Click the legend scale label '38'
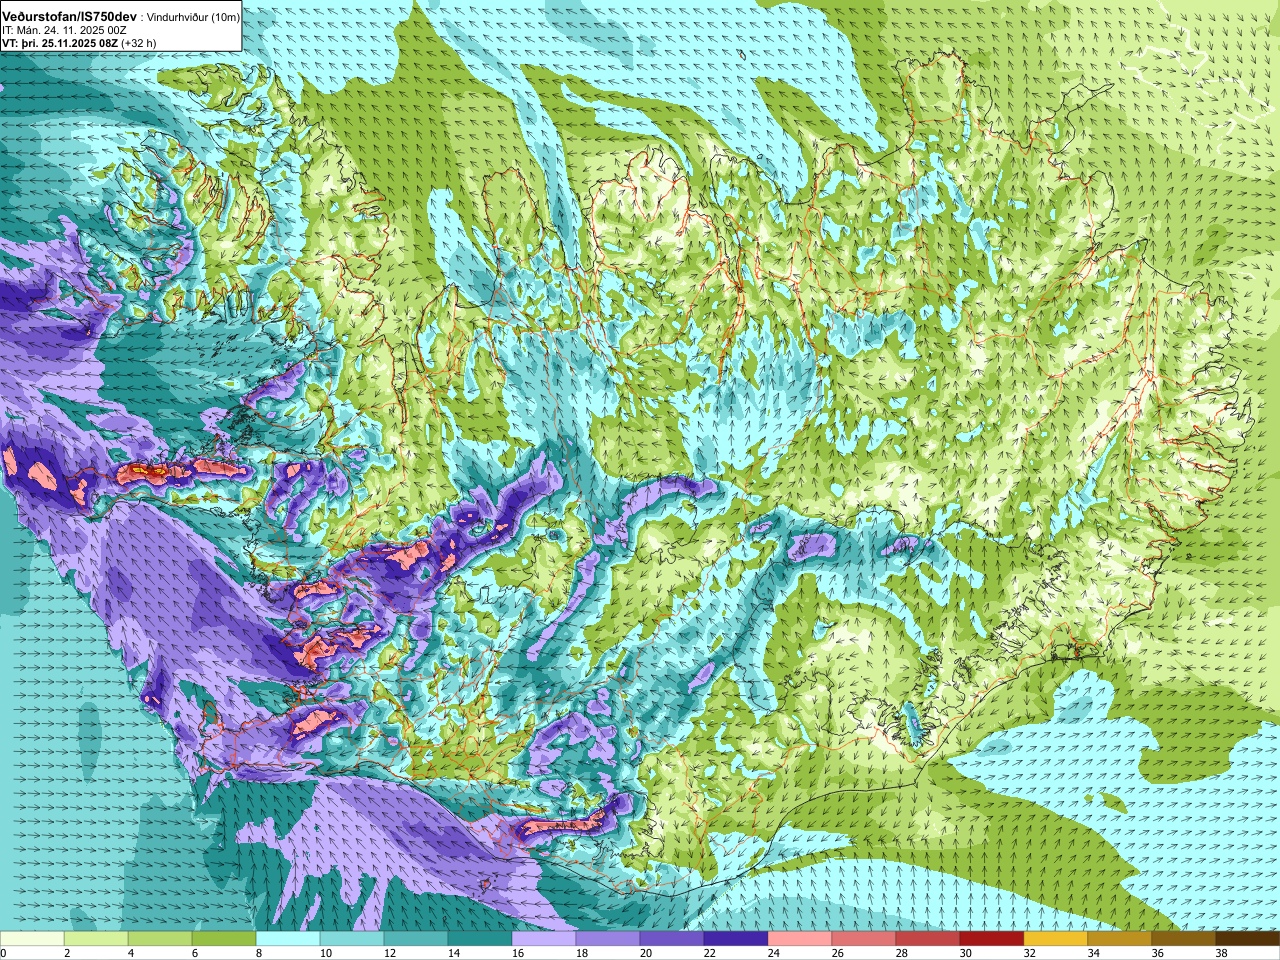1280x960 pixels. point(1221,954)
